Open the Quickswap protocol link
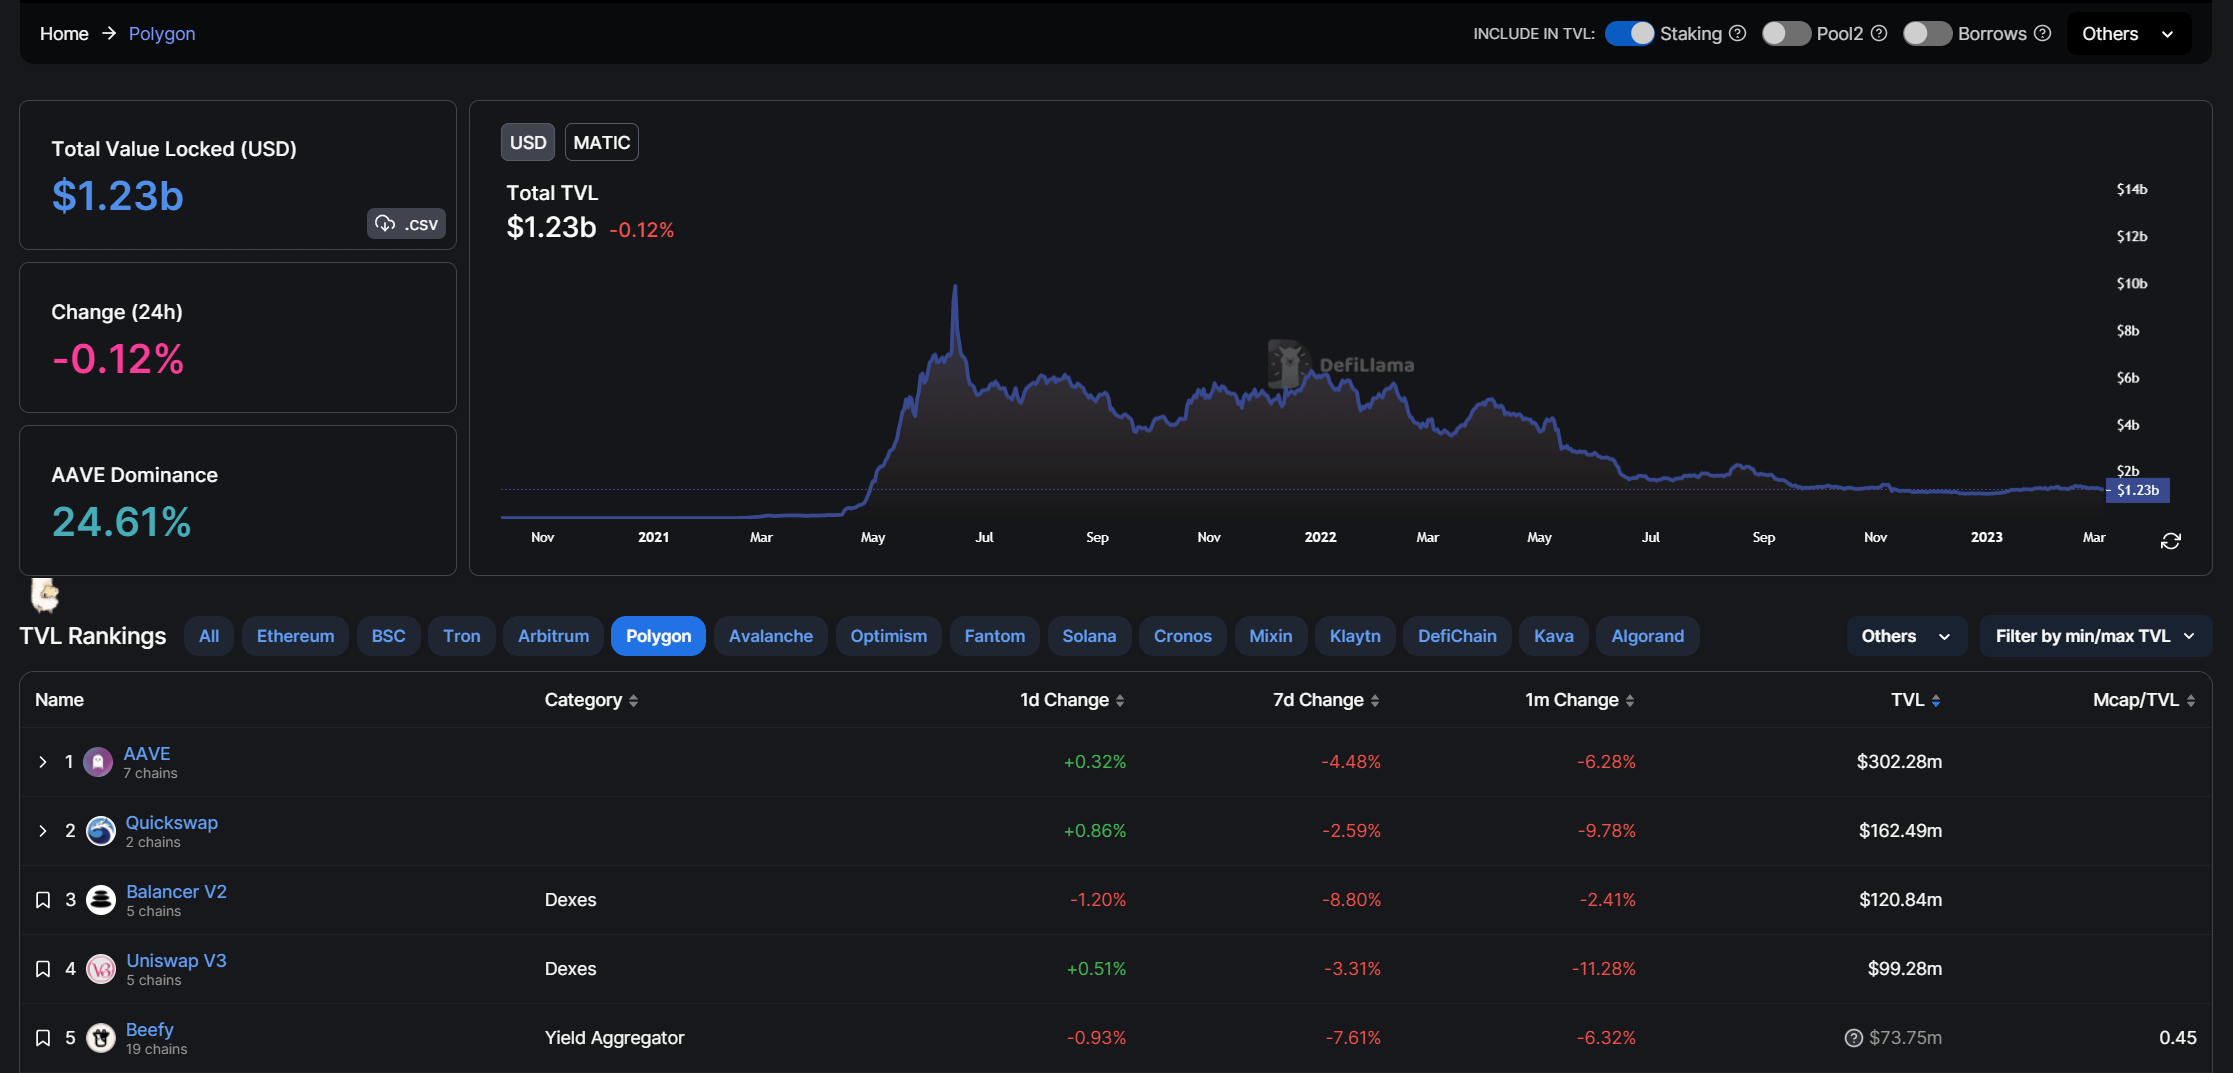Image resolution: width=2233 pixels, height=1073 pixels. click(172, 823)
